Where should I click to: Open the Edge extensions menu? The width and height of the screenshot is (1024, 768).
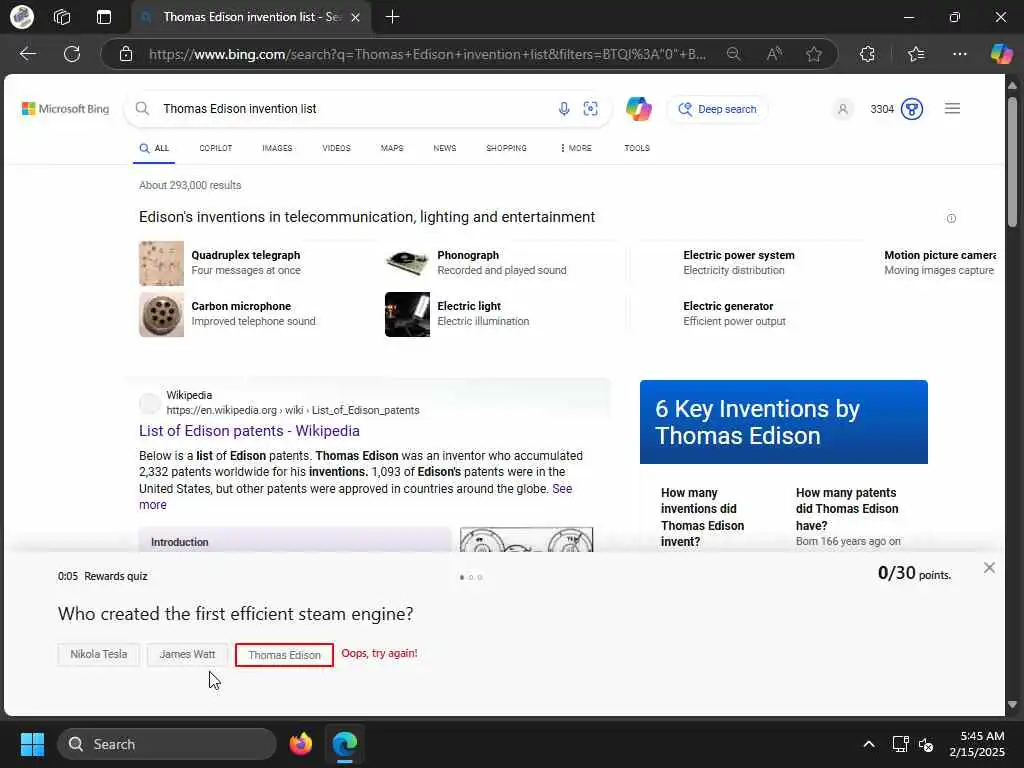867,54
